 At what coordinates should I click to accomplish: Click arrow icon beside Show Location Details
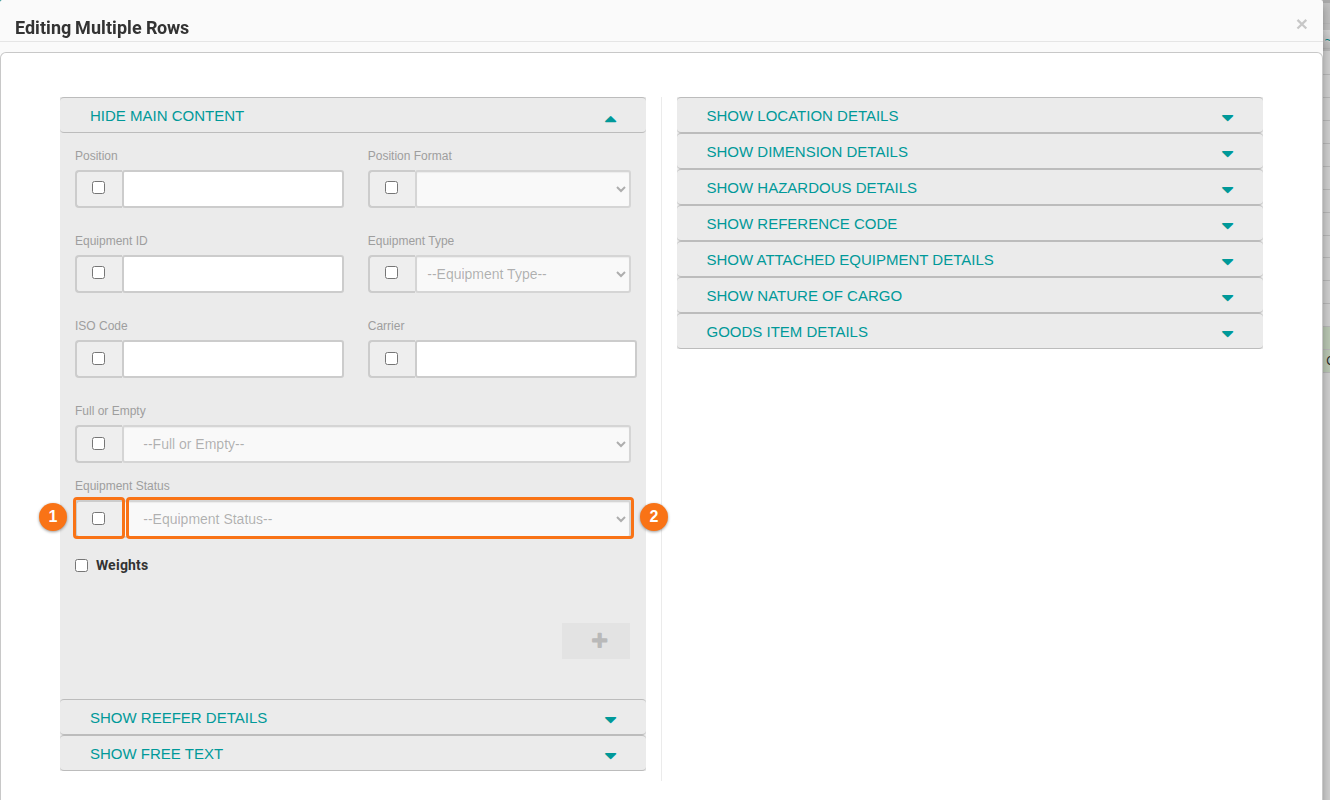tap(1228, 118)
